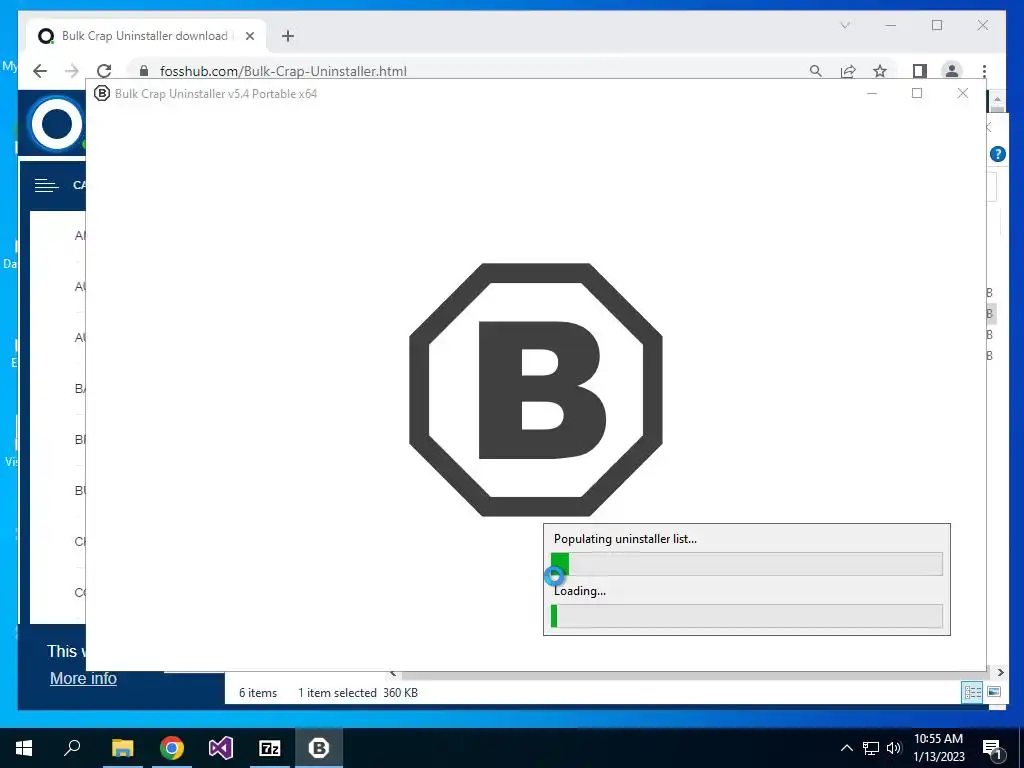Click the Chrome search magnifier icon
The width and height of the screenshot is (1024, 768).
tap(816, 71)
